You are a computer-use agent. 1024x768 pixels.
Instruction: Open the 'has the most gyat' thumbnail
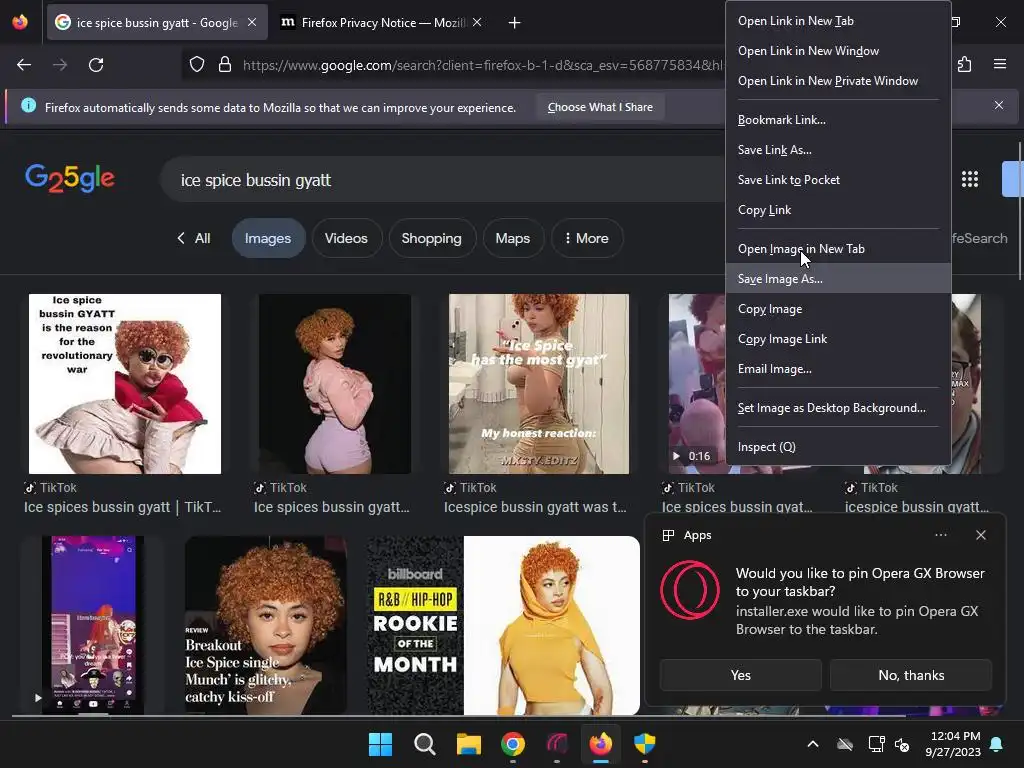(x=539, y=384)
